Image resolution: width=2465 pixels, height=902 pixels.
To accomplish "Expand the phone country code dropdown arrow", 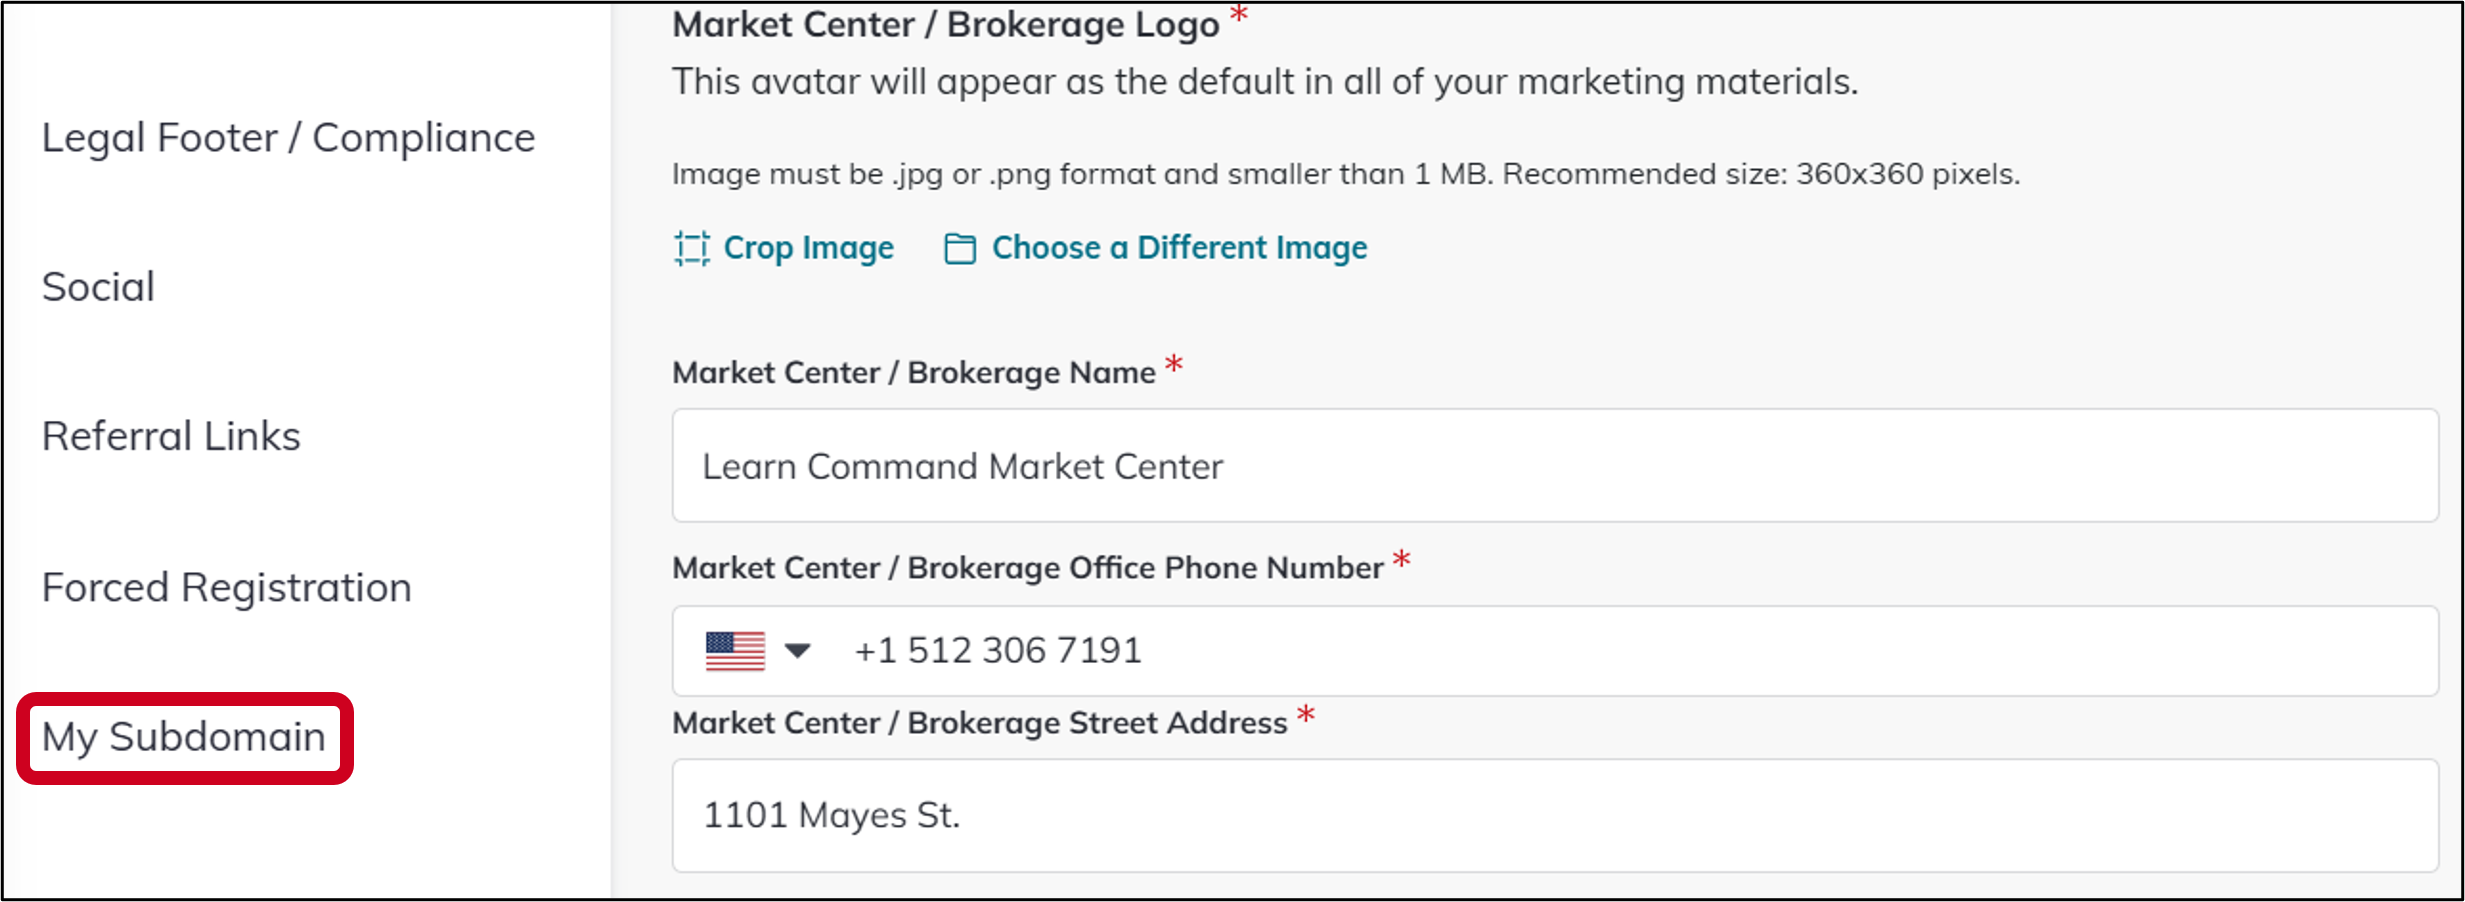I will click(x=797, y=651).
